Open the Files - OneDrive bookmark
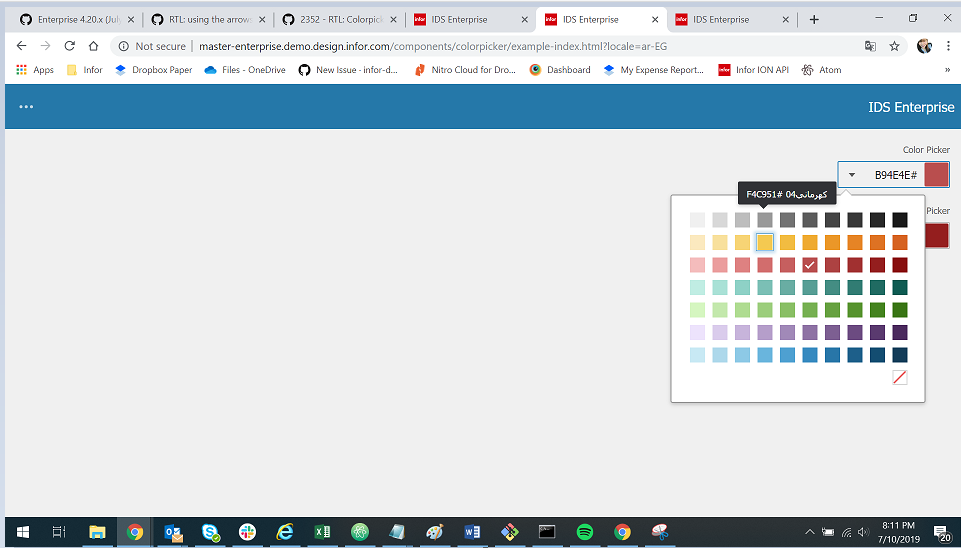 click(x=245, y=70)
